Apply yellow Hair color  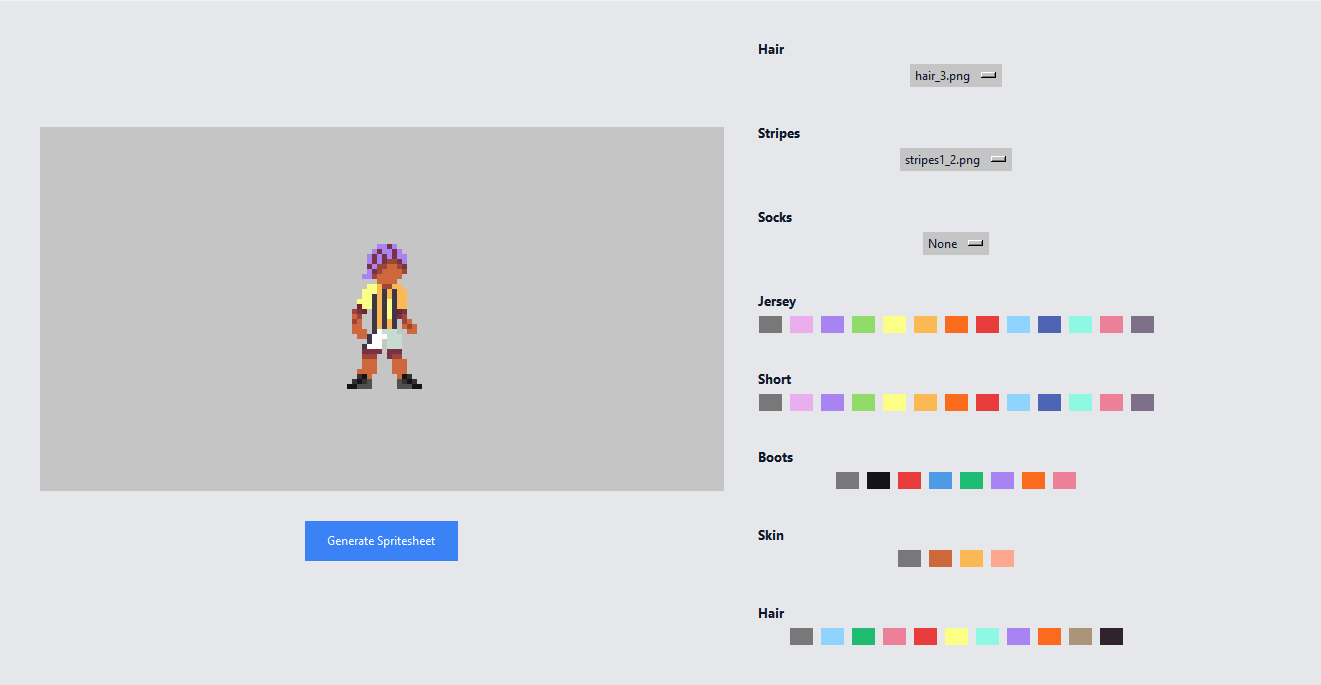click(x=956, y=637)
